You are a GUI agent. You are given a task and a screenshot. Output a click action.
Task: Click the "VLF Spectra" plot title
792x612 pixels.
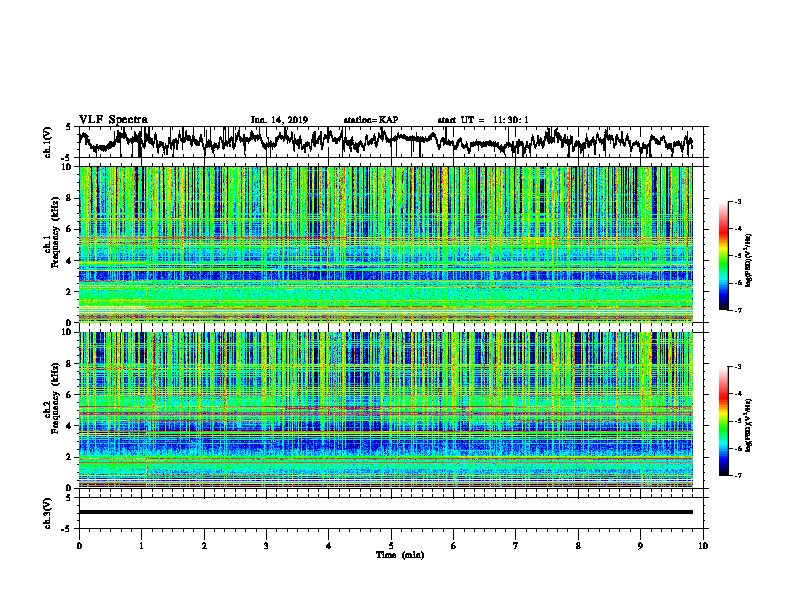[113, 120]
